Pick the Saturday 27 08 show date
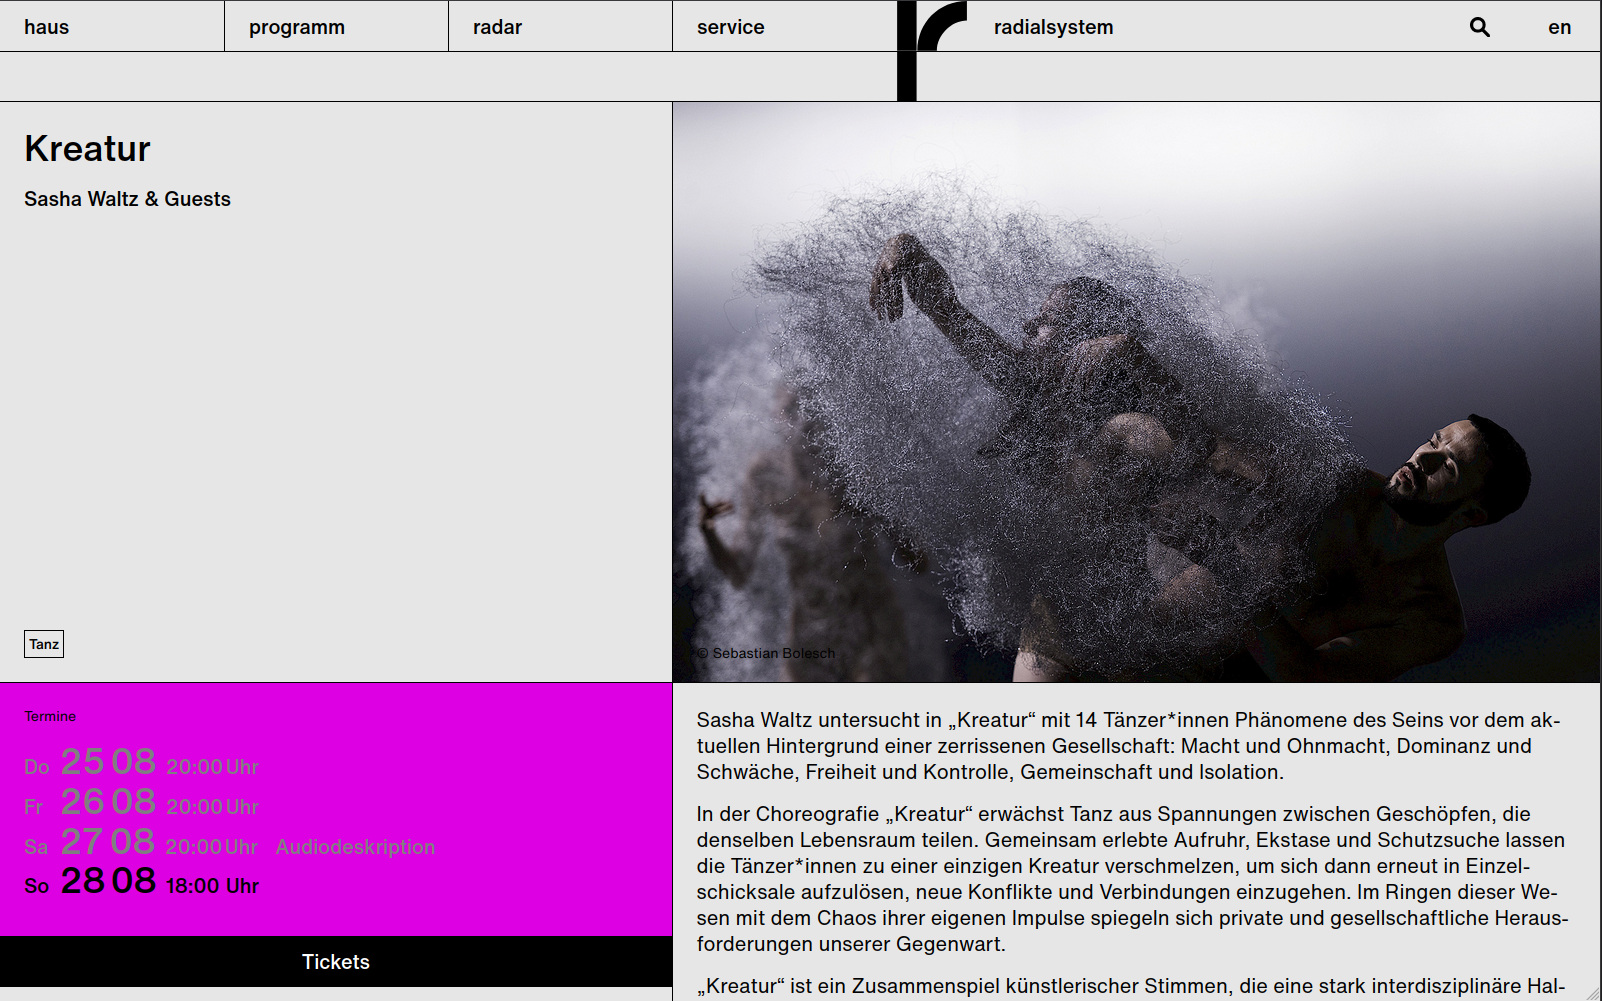 (141, 844)
